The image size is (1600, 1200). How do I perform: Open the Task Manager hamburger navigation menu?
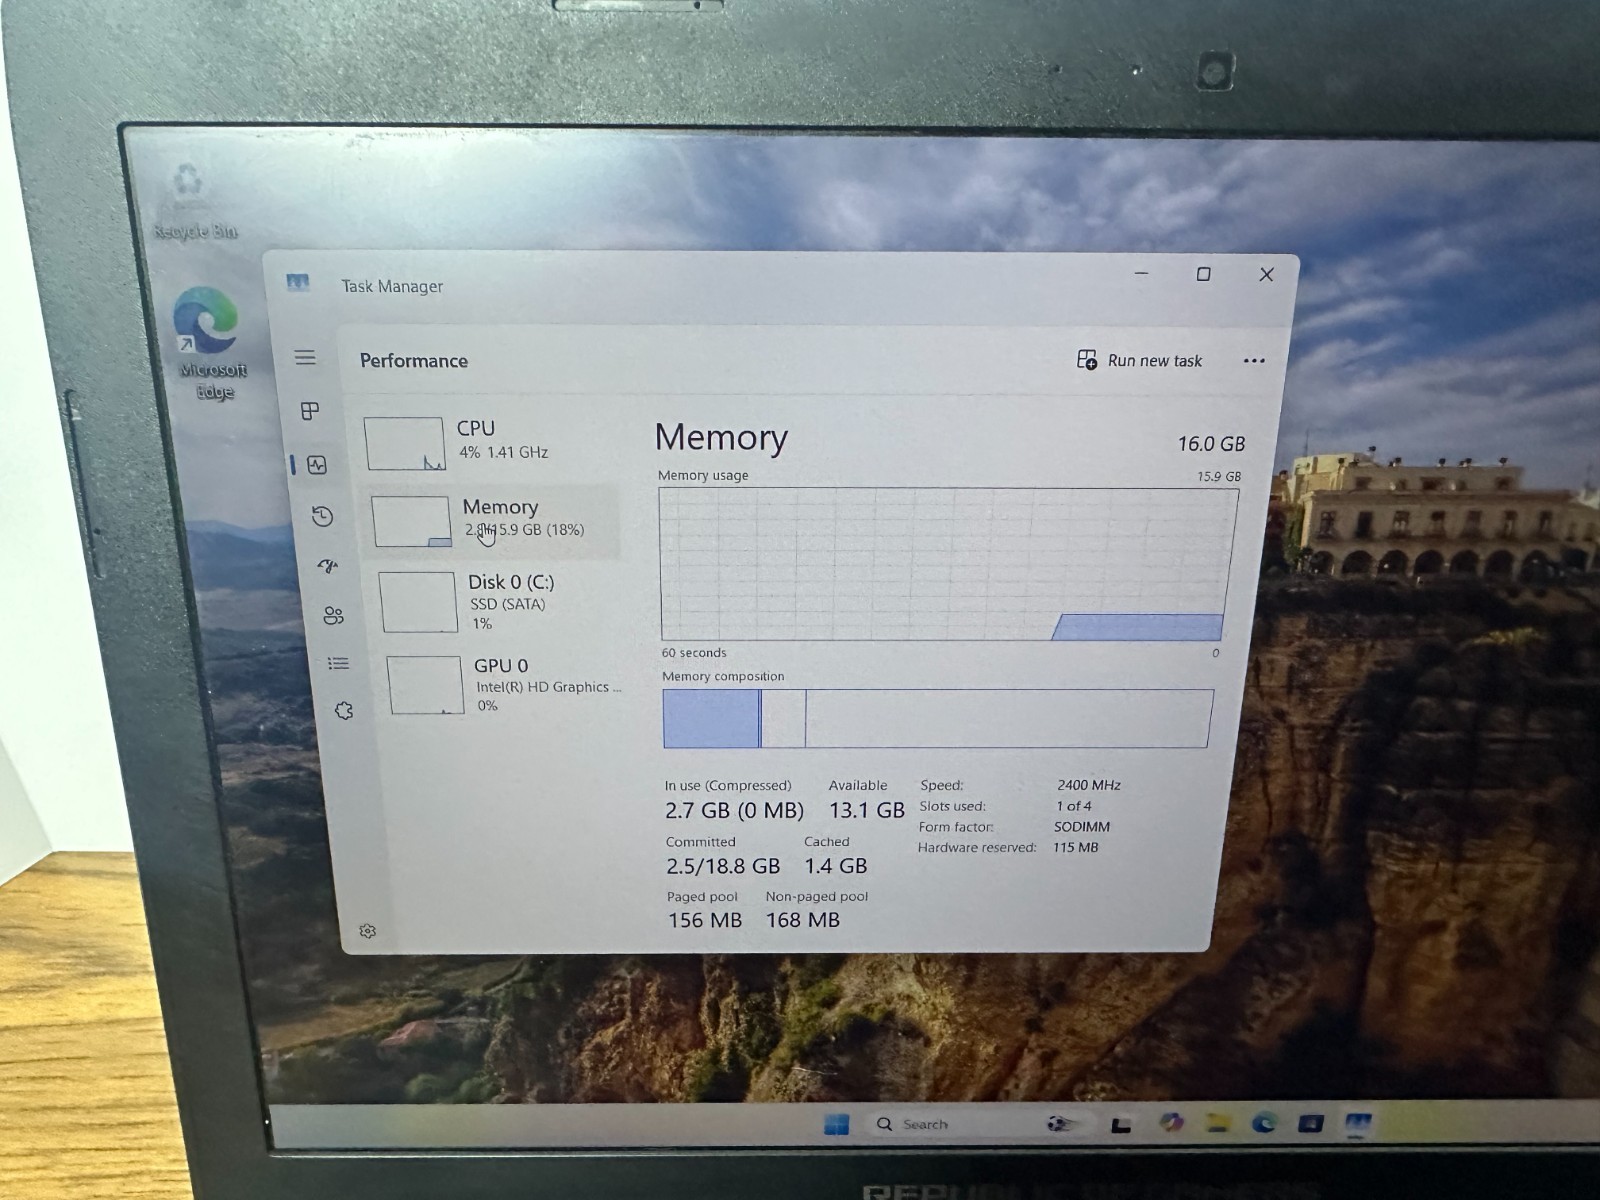point(305,358)
